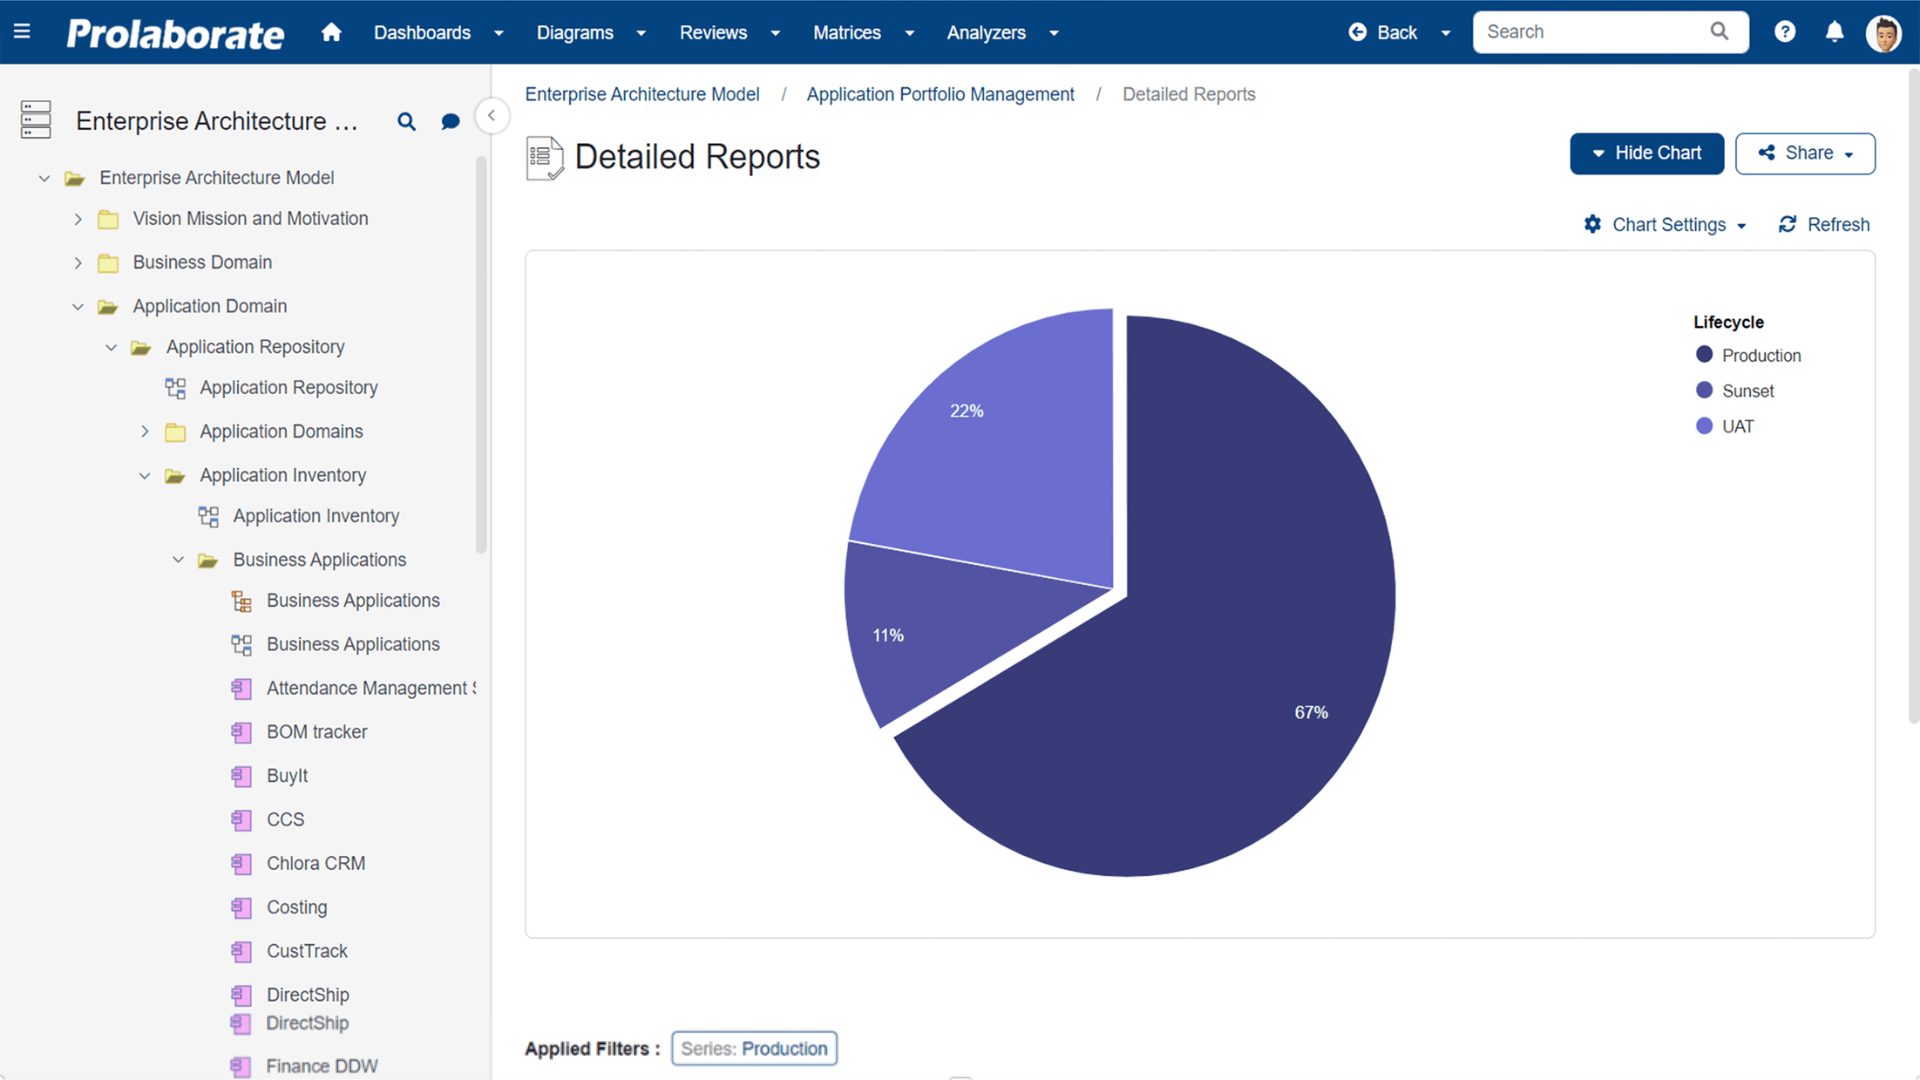Collapse the Application Domain folder
The width and height of the screenshot is (1920, 1080).
coord(78,306)
